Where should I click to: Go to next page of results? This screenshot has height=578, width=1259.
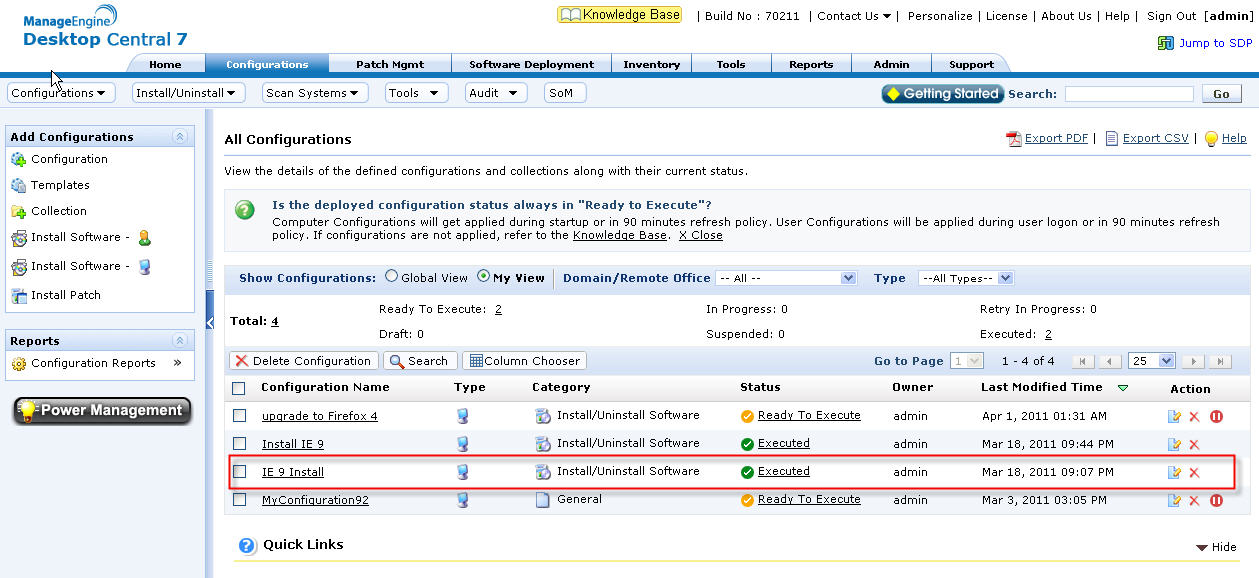point(1193,362)
